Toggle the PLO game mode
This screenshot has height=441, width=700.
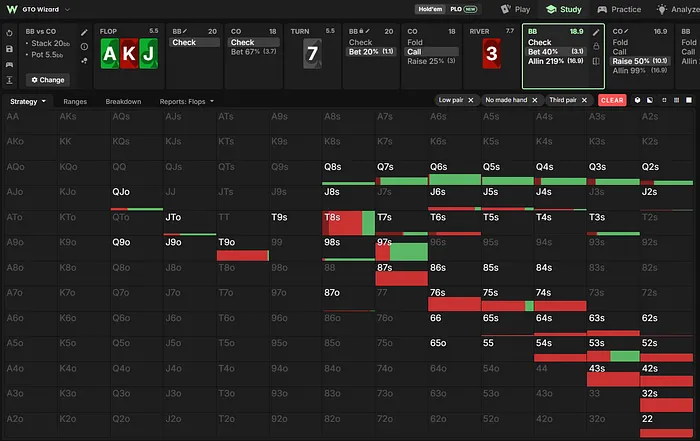(x=463, y=9)
